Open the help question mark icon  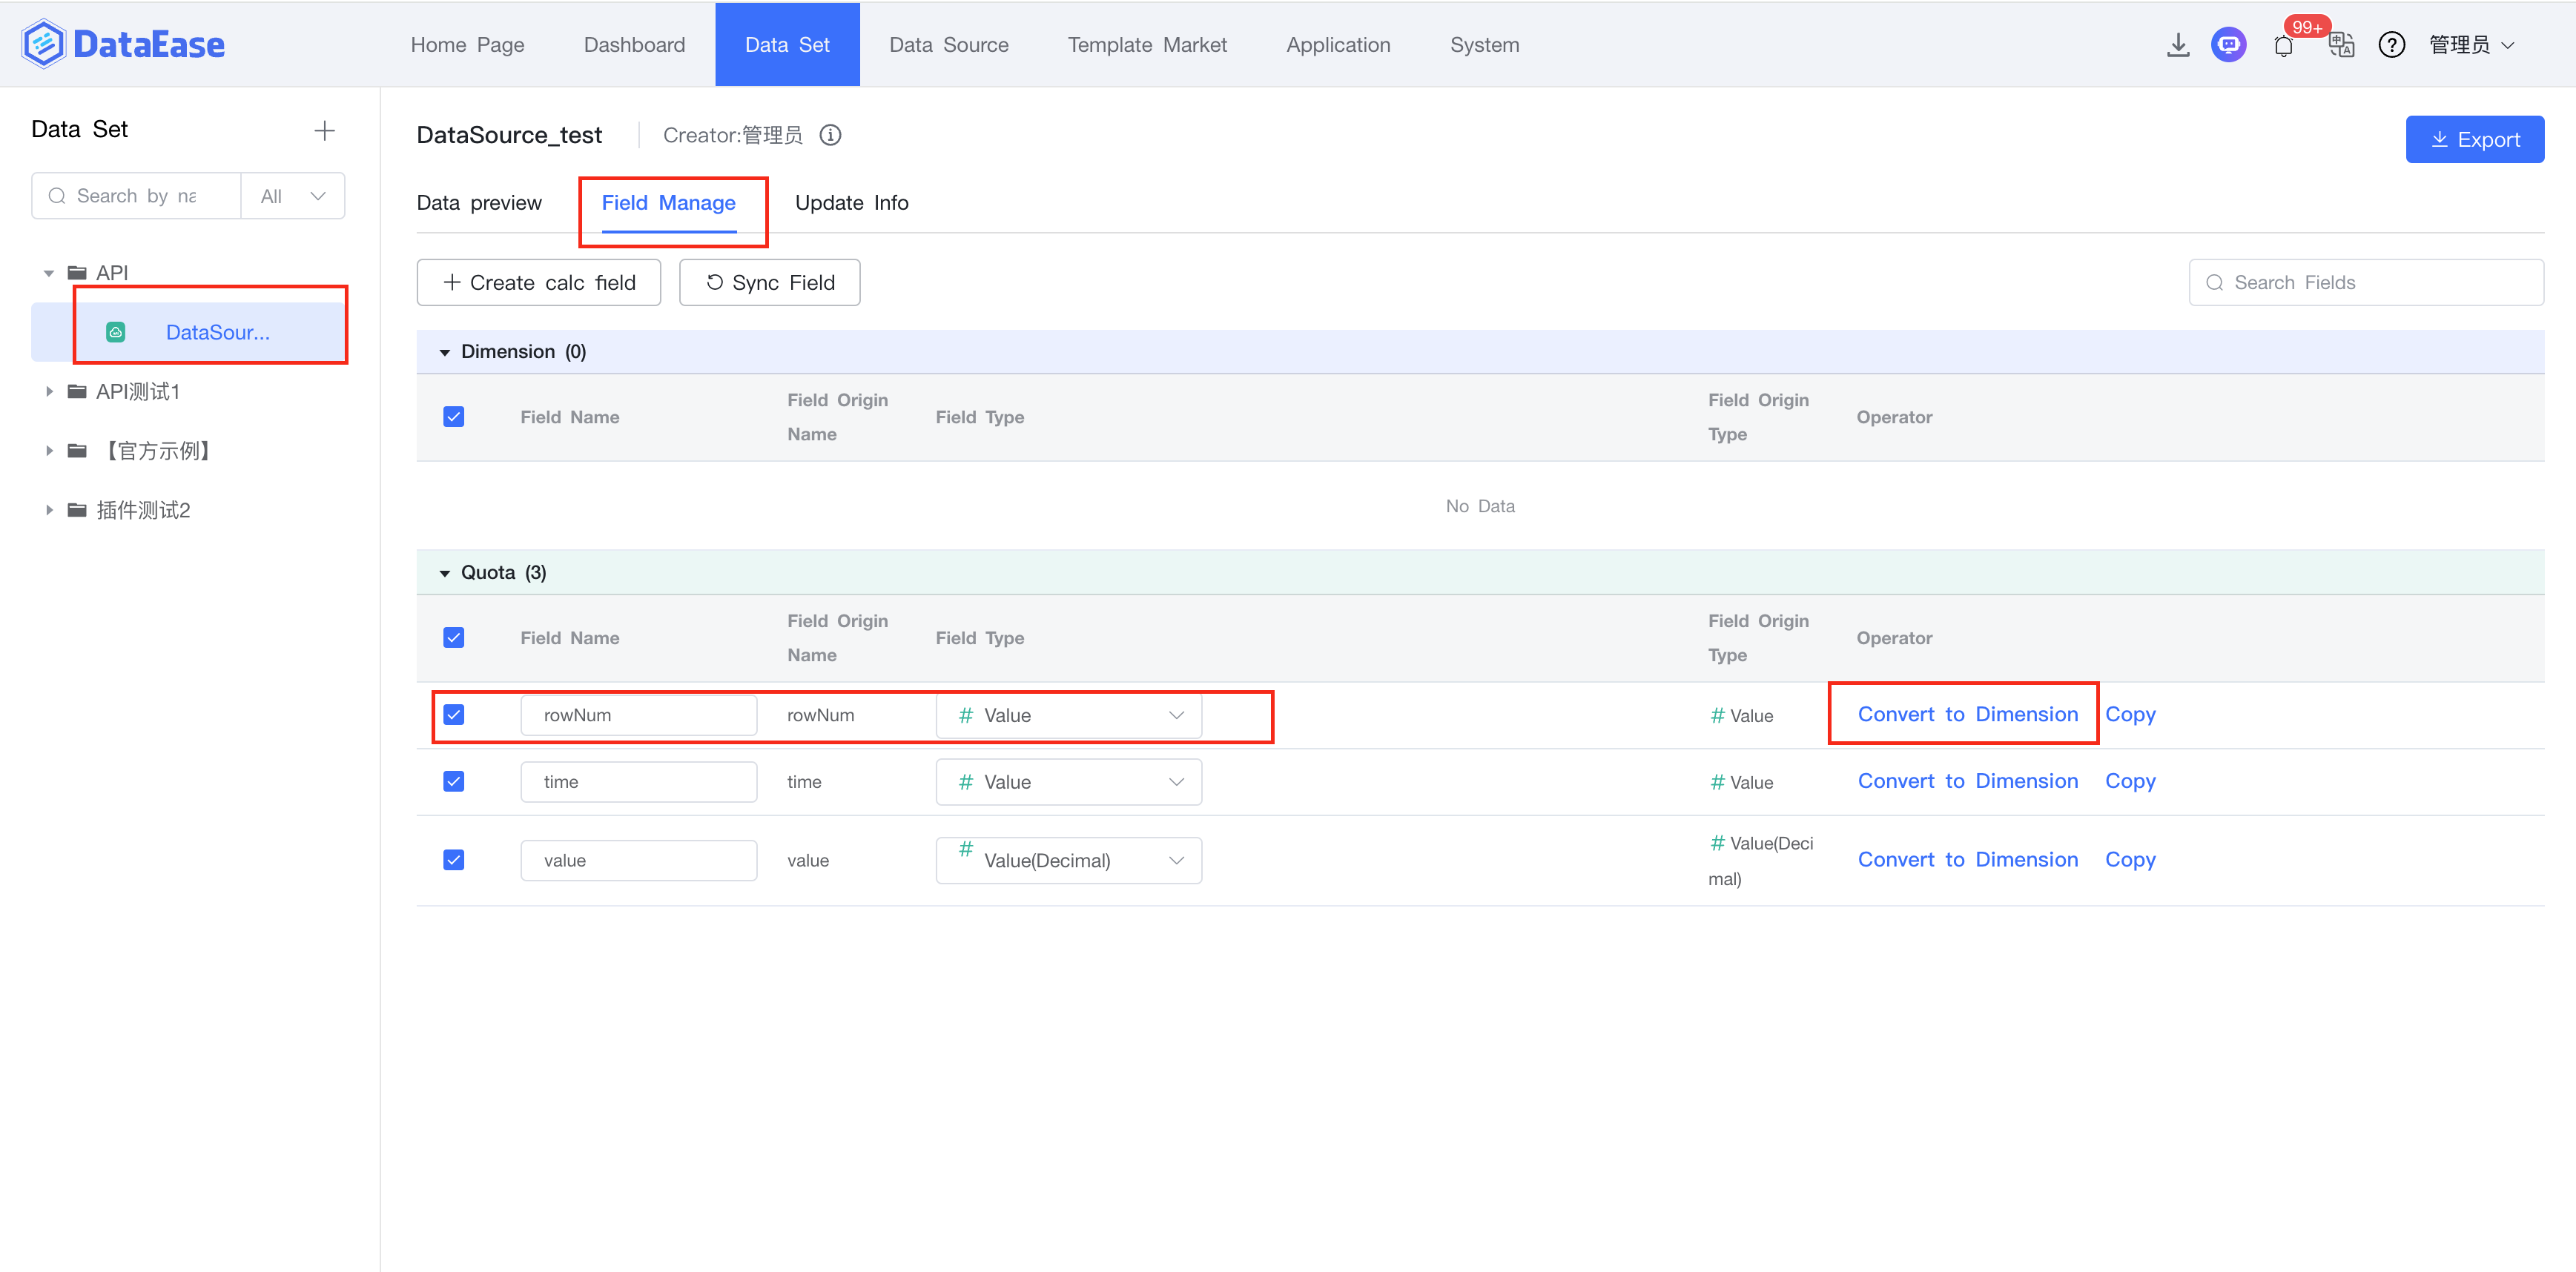(2391, 45)
